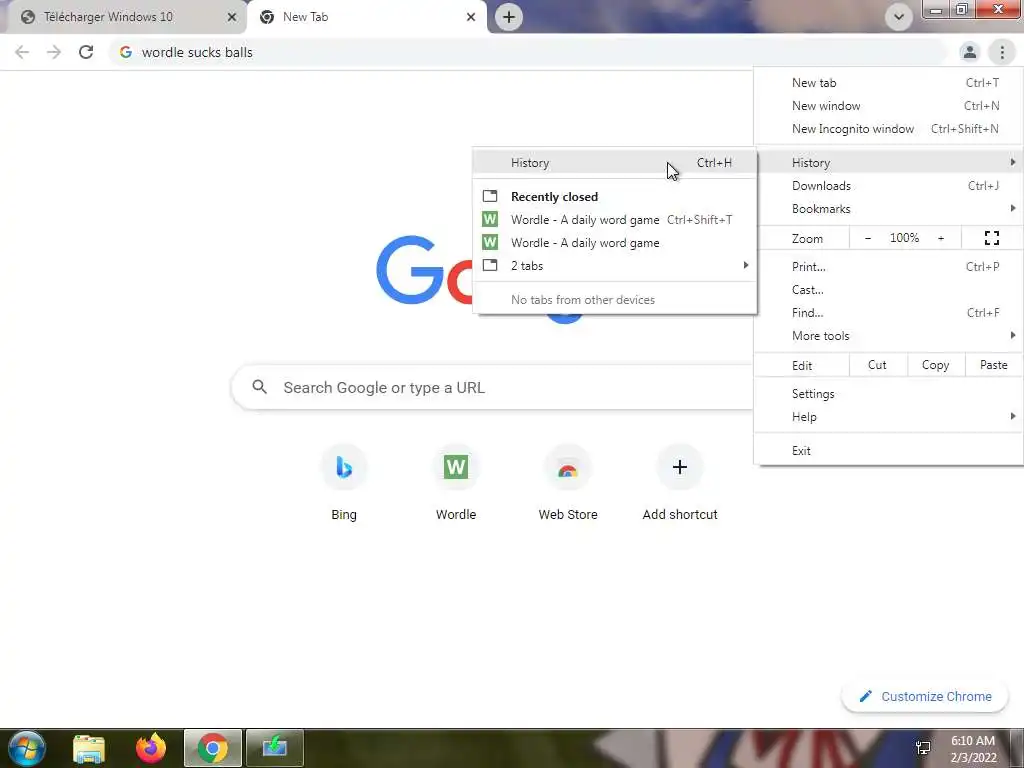Click the Recently closed heading
The width and height of the screenshot is (1024, 768).
coord(554,197)
